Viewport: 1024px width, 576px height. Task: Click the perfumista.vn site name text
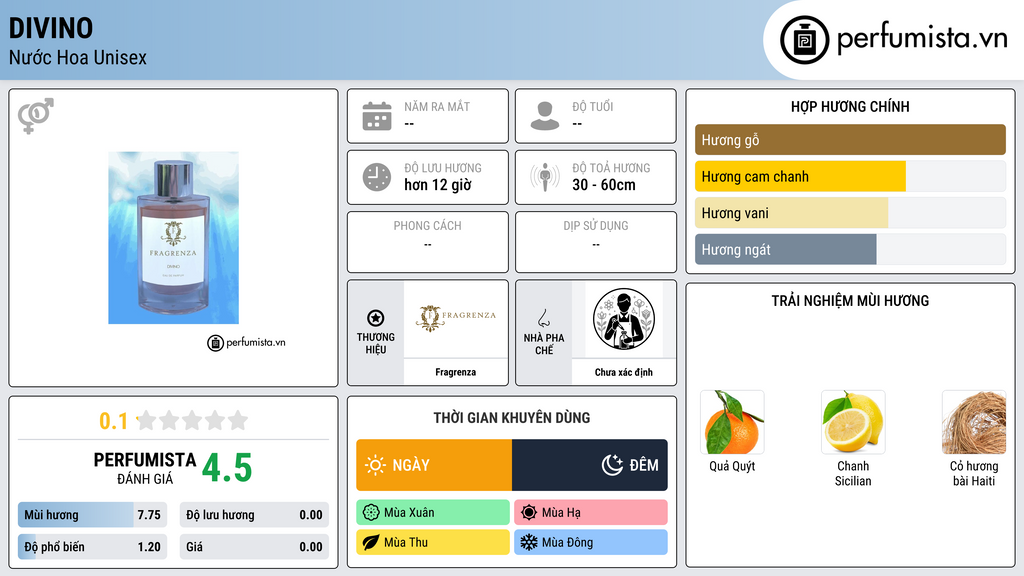click(922, 39)
